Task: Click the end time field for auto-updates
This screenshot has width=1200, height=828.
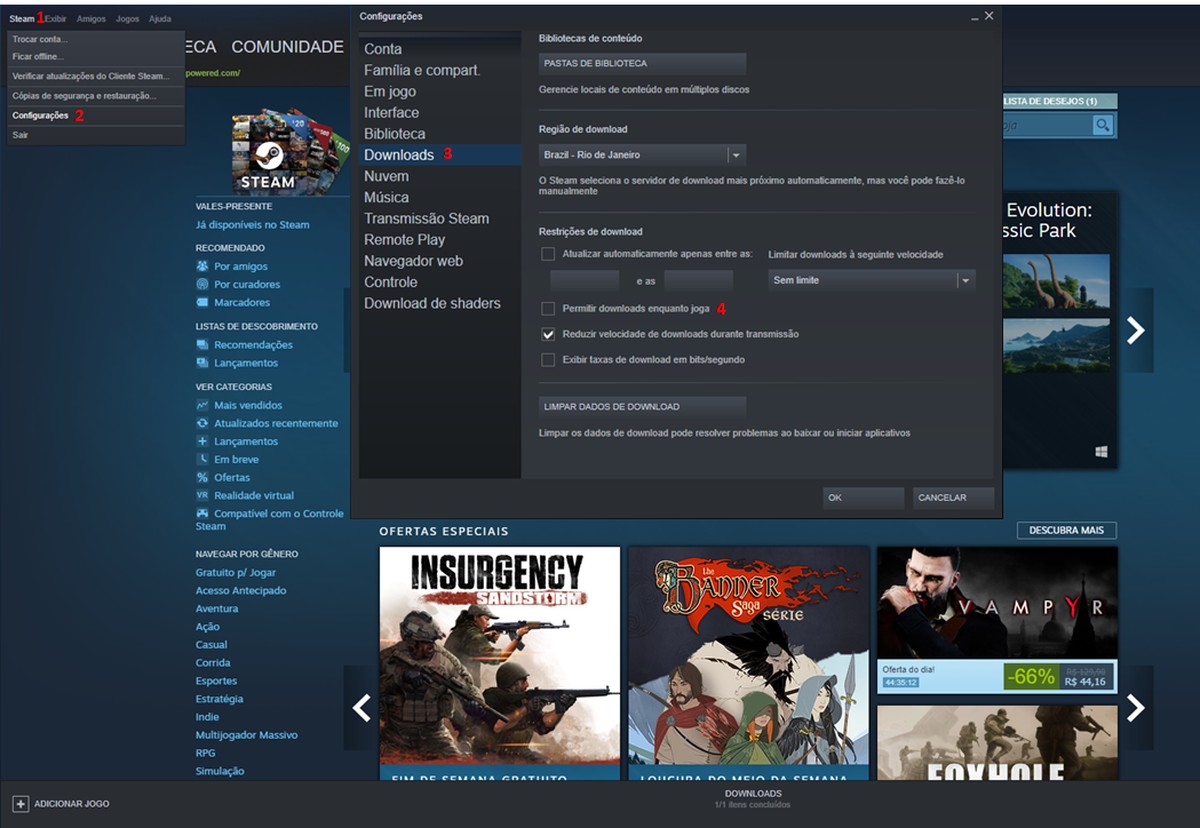Action: (x=699, y=281)
